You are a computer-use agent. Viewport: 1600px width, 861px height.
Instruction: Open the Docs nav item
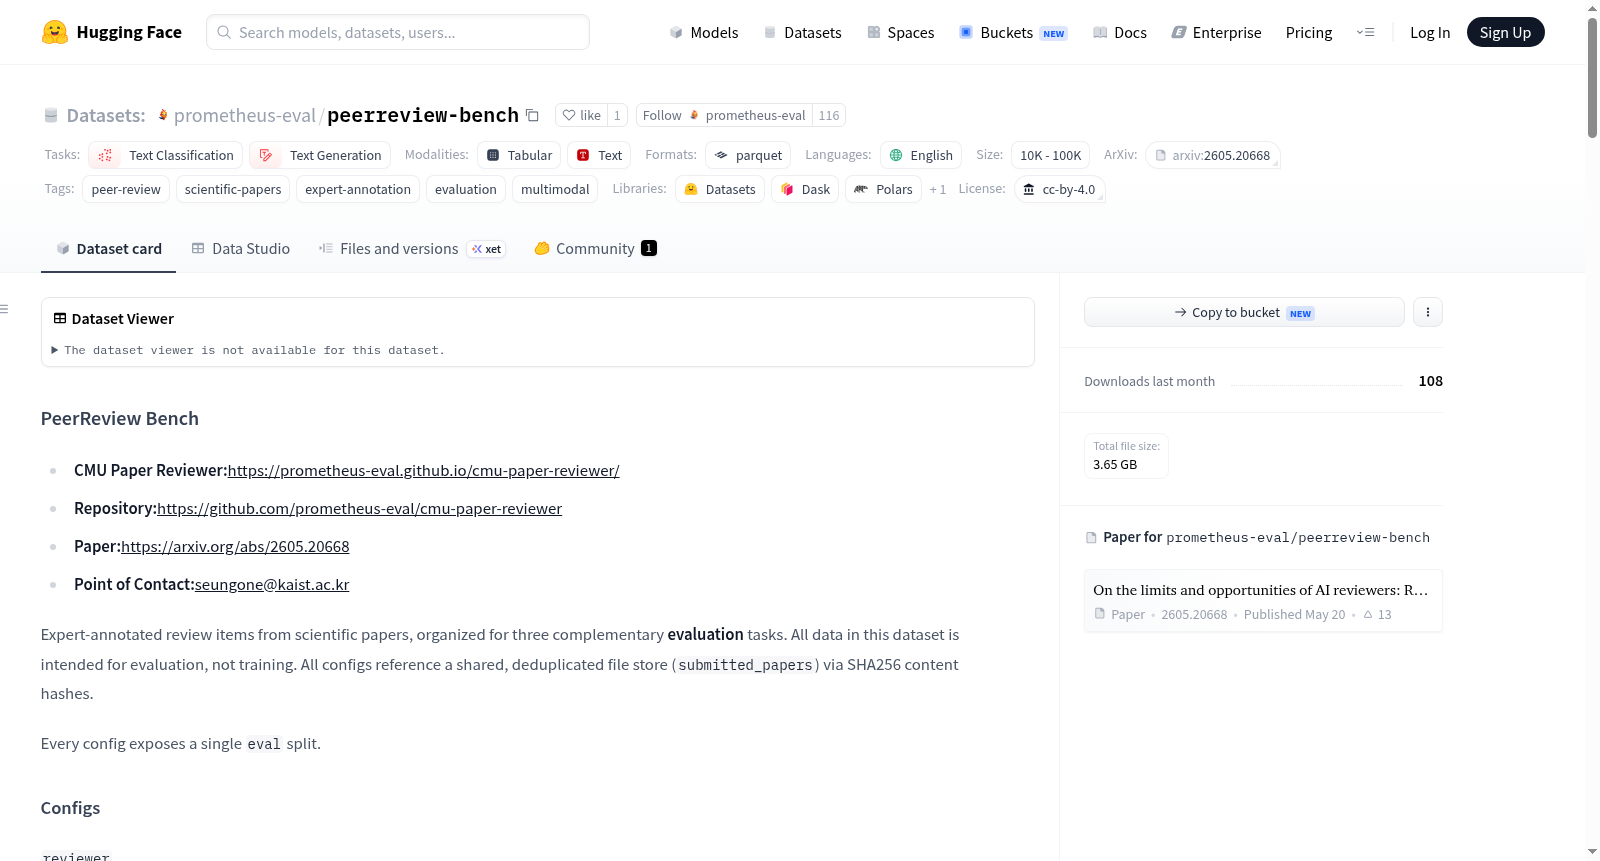1119,32
